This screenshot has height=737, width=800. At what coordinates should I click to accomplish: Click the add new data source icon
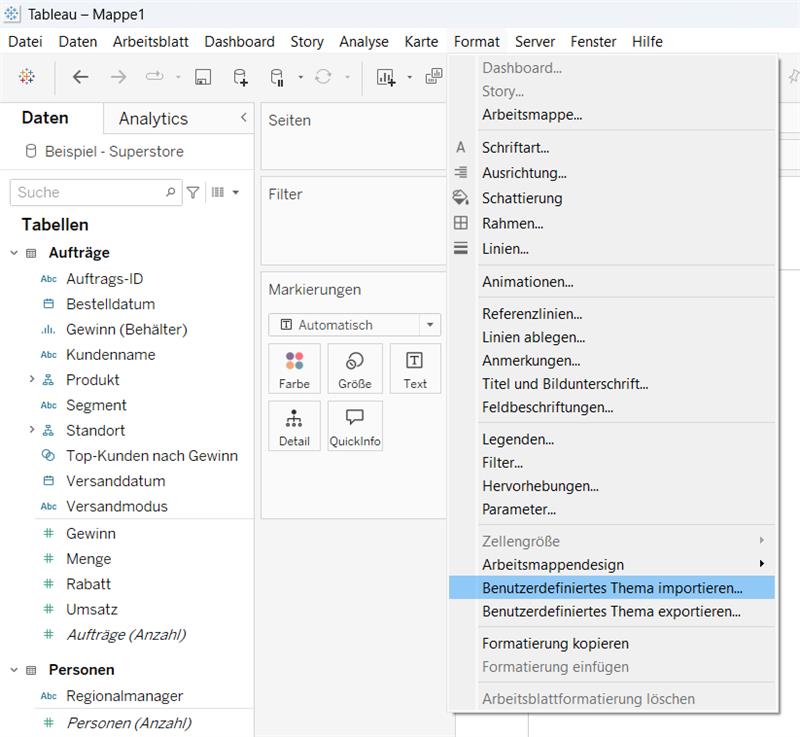point(240,77)
